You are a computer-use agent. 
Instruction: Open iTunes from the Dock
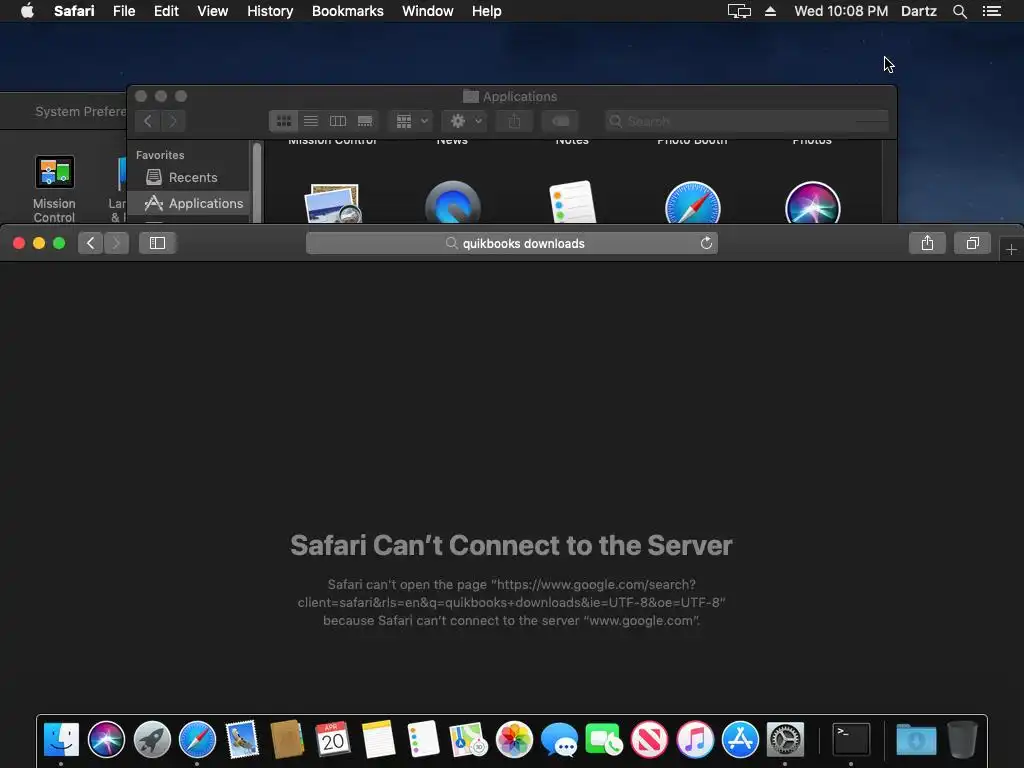[695, 740]
